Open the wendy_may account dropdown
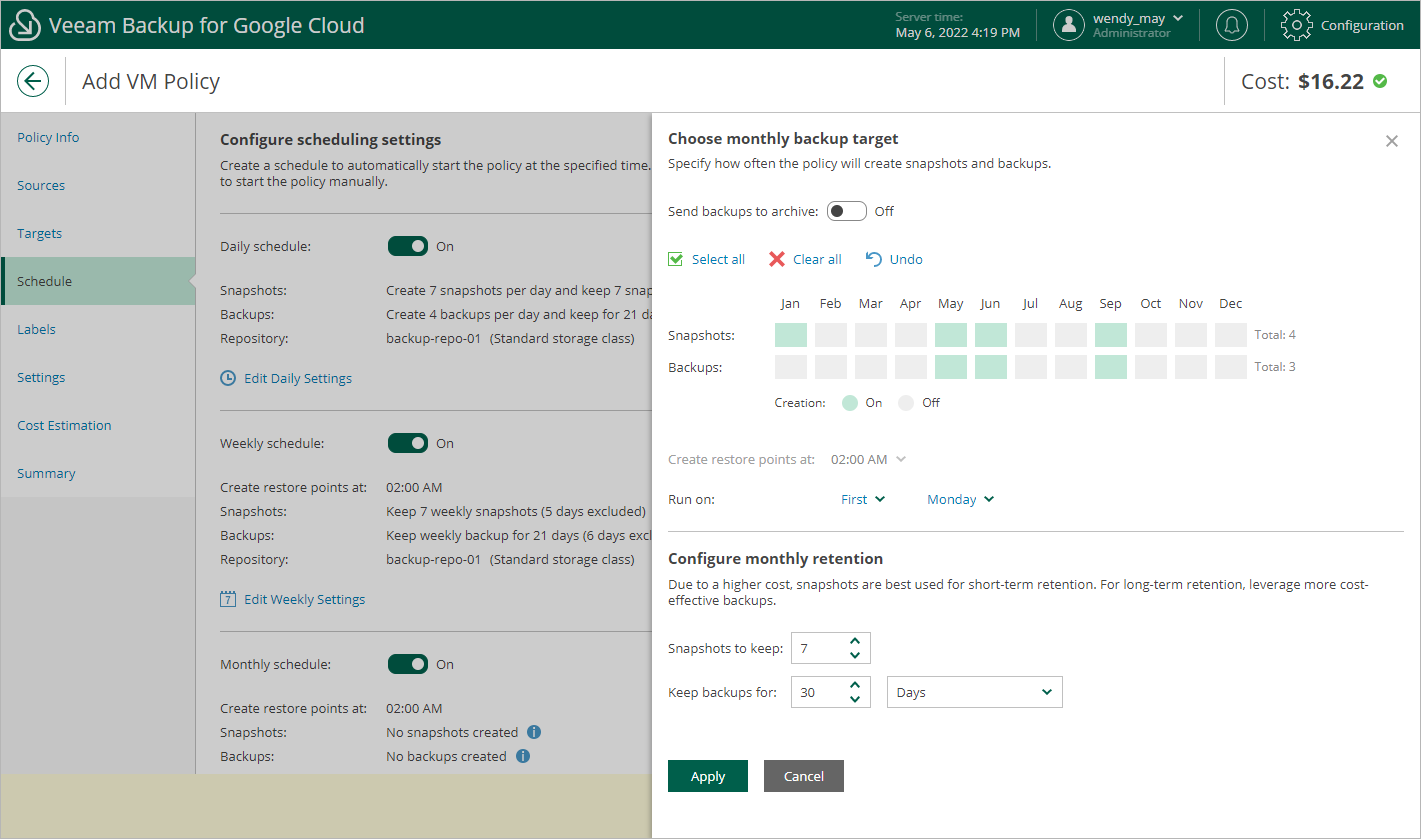Screen dimensions: 1421x839 click(1178, 18)
